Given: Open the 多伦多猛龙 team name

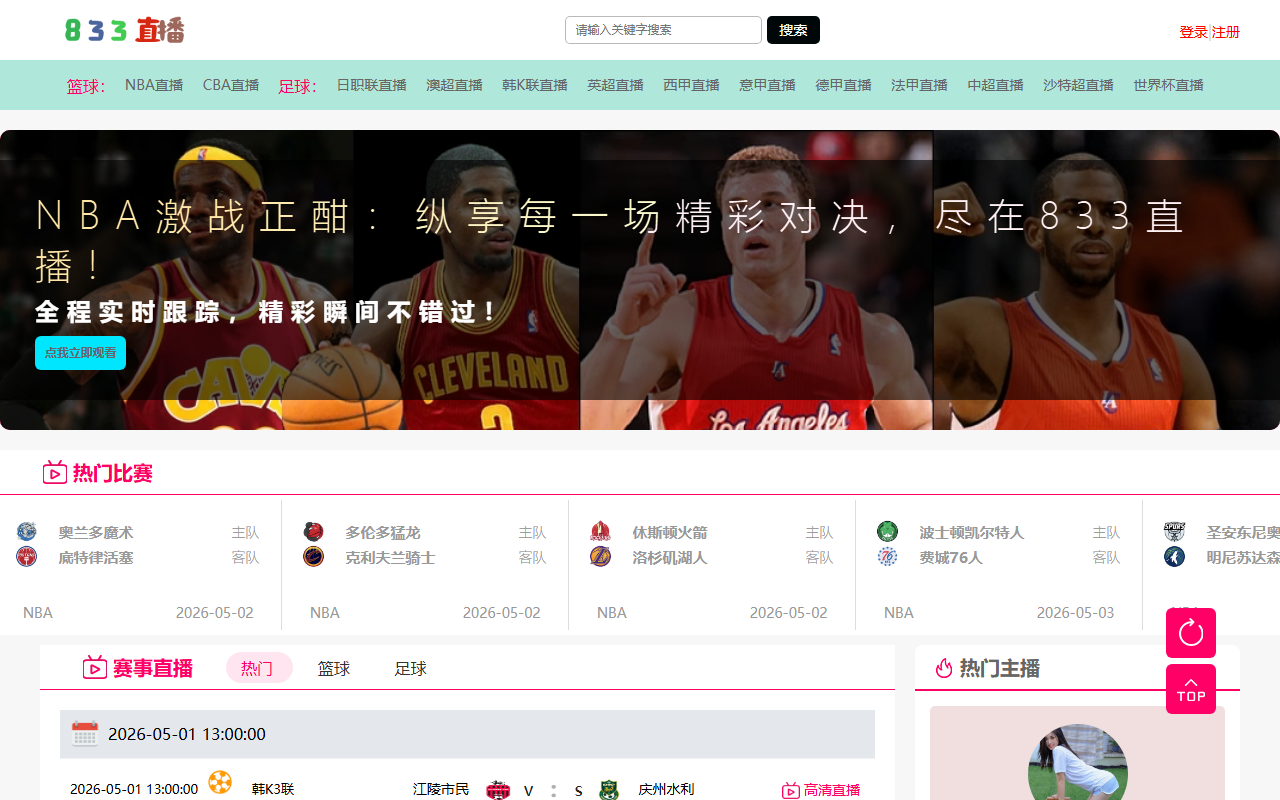Looking at the screenshot, I should click(x=383, y=533).
